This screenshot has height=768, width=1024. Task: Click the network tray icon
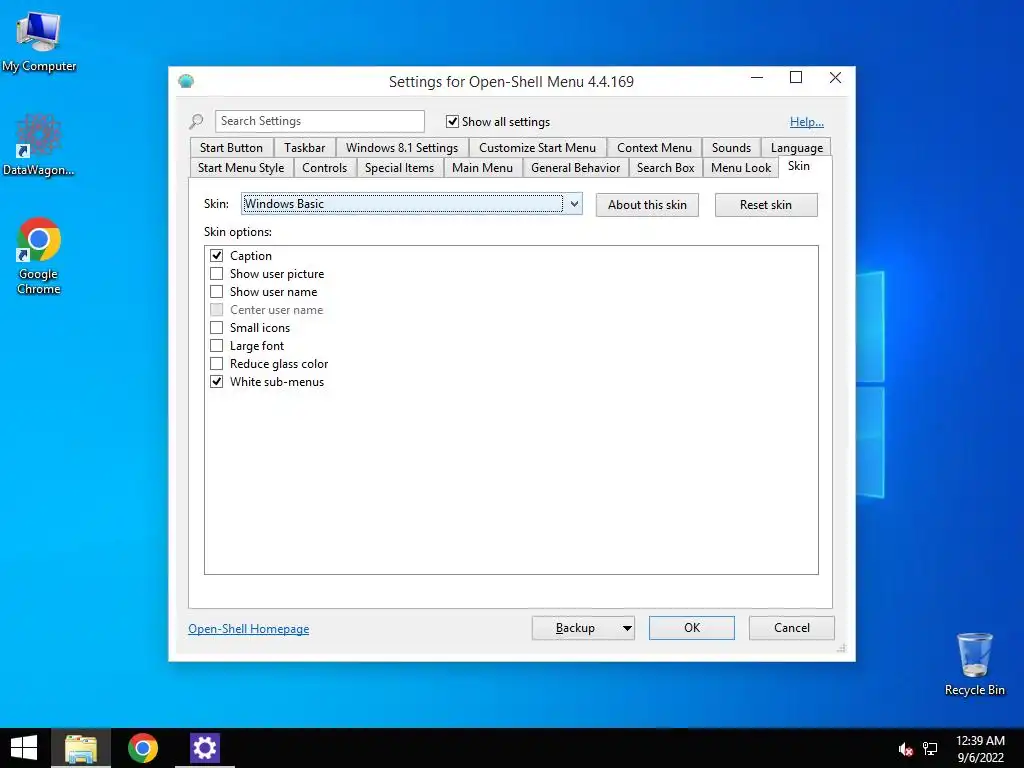pos(930,749)
